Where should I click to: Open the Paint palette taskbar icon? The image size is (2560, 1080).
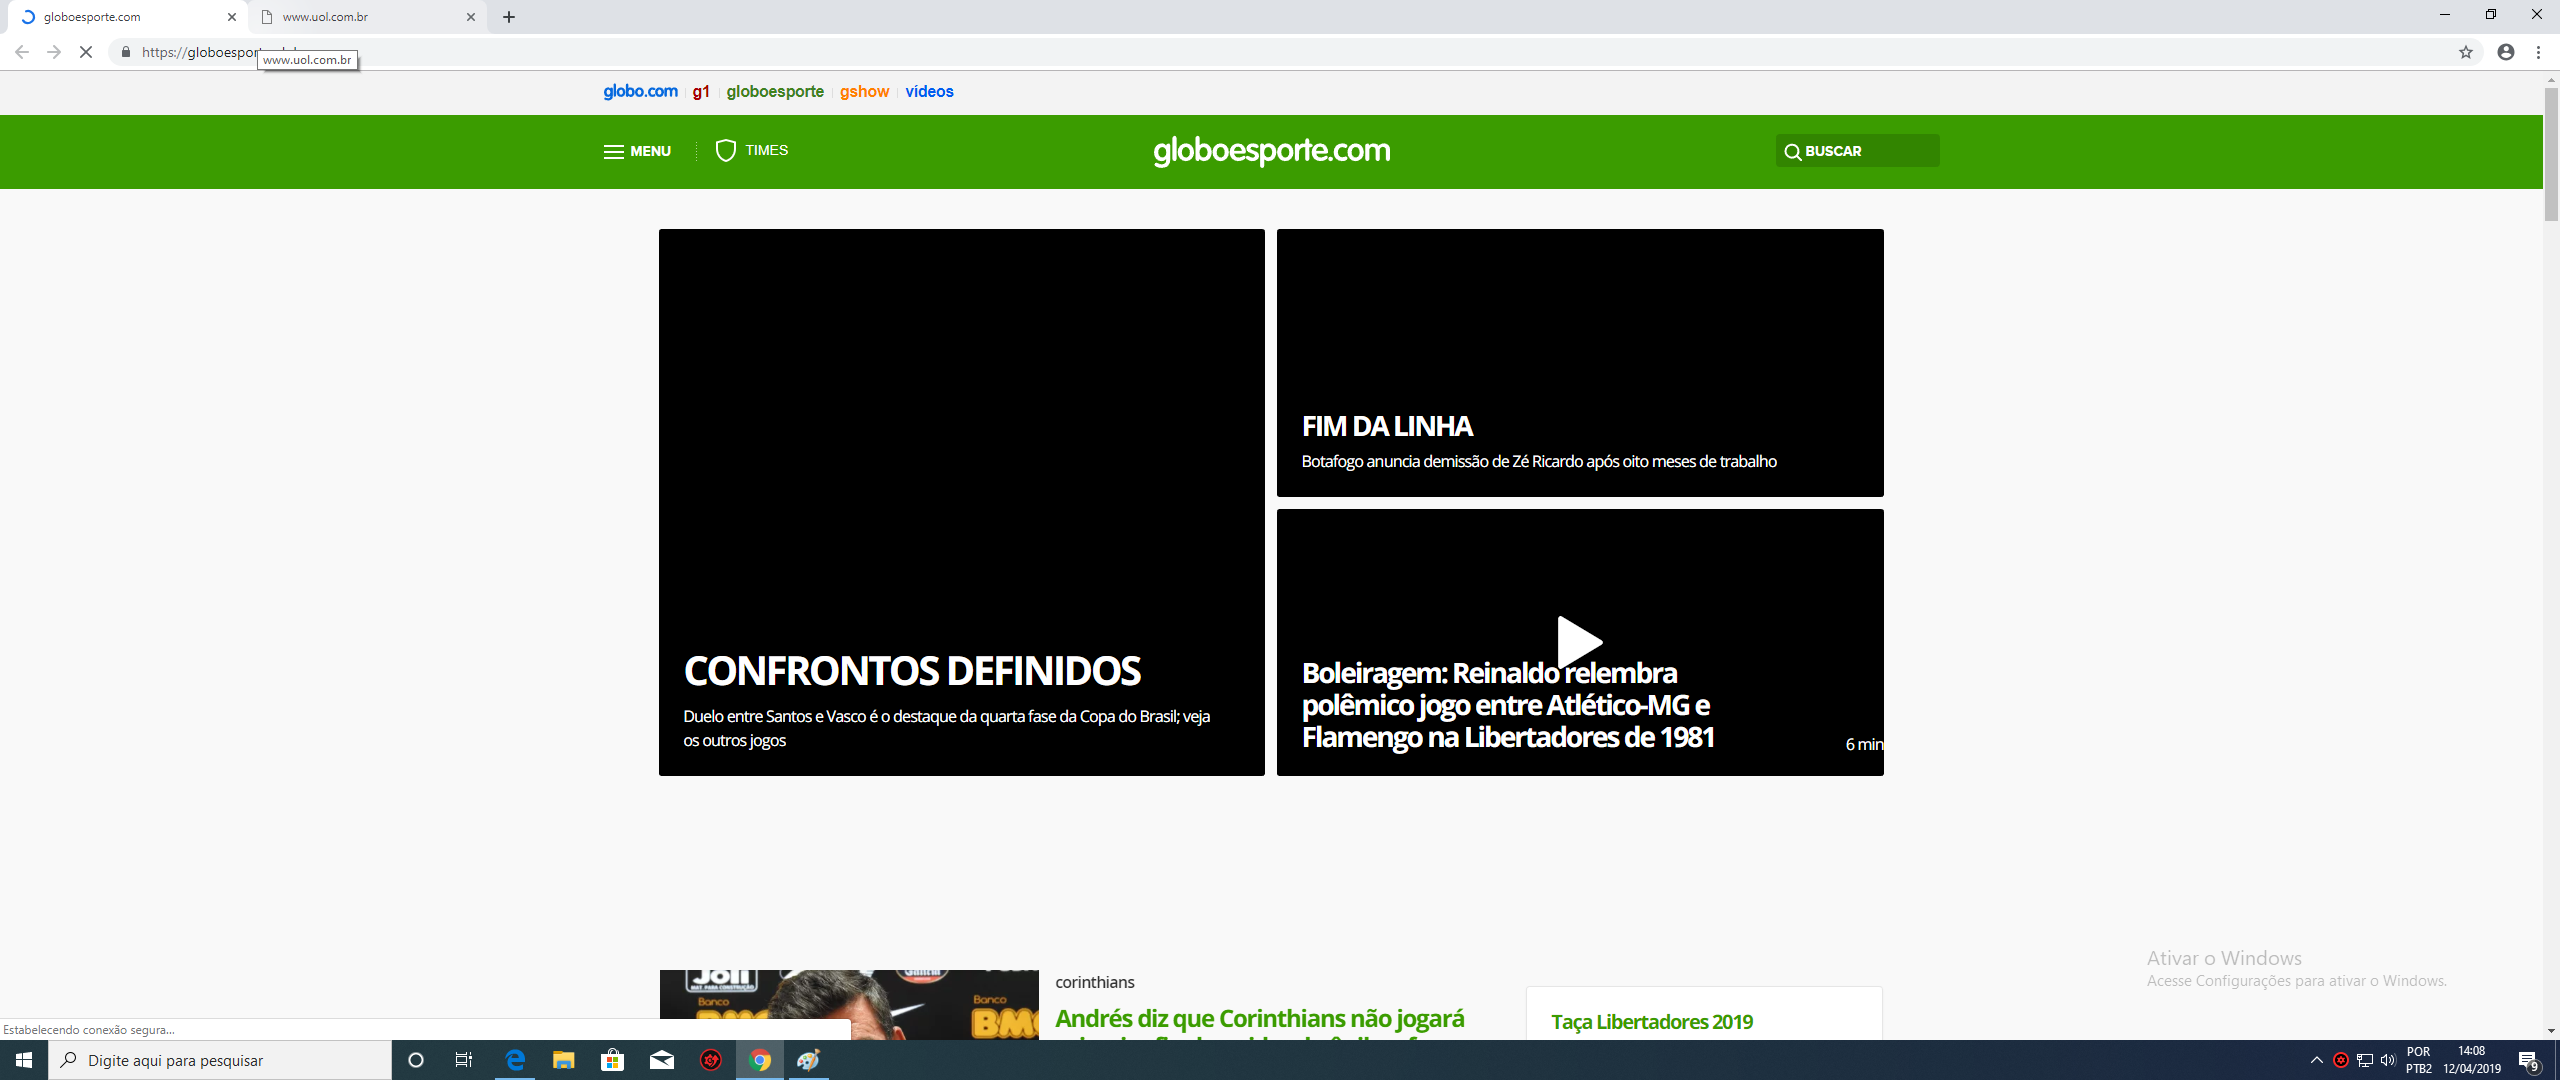(x=809, y=1060)
